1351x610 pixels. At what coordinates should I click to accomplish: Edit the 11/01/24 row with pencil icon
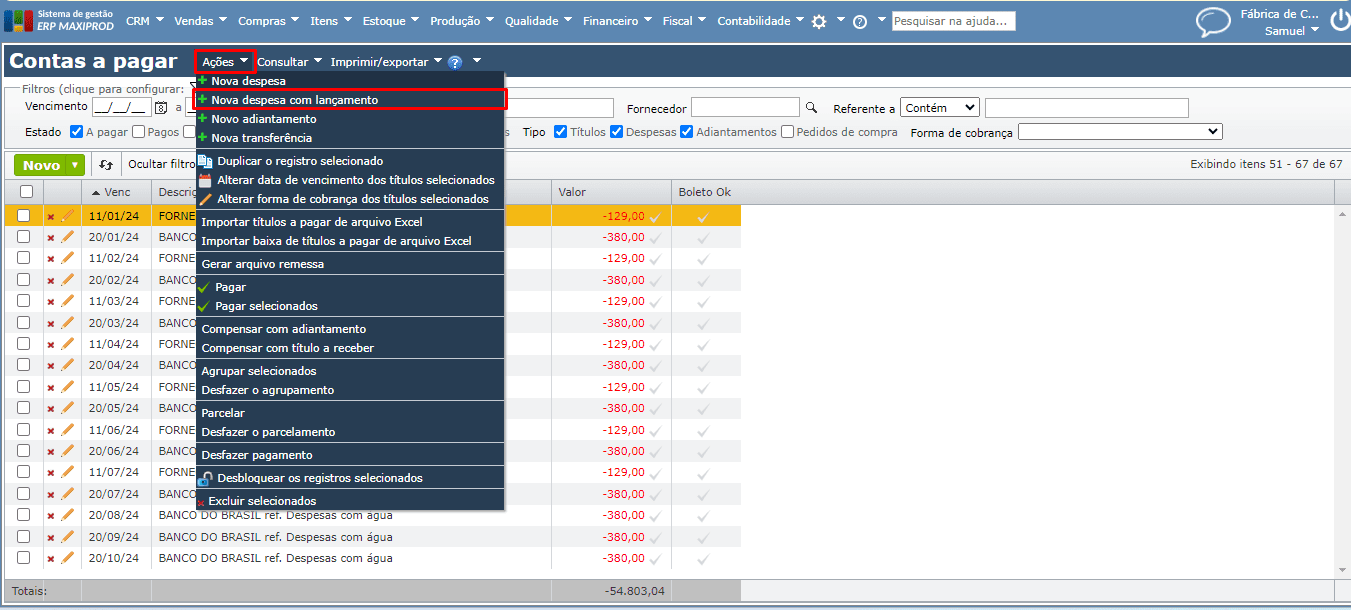68,215
